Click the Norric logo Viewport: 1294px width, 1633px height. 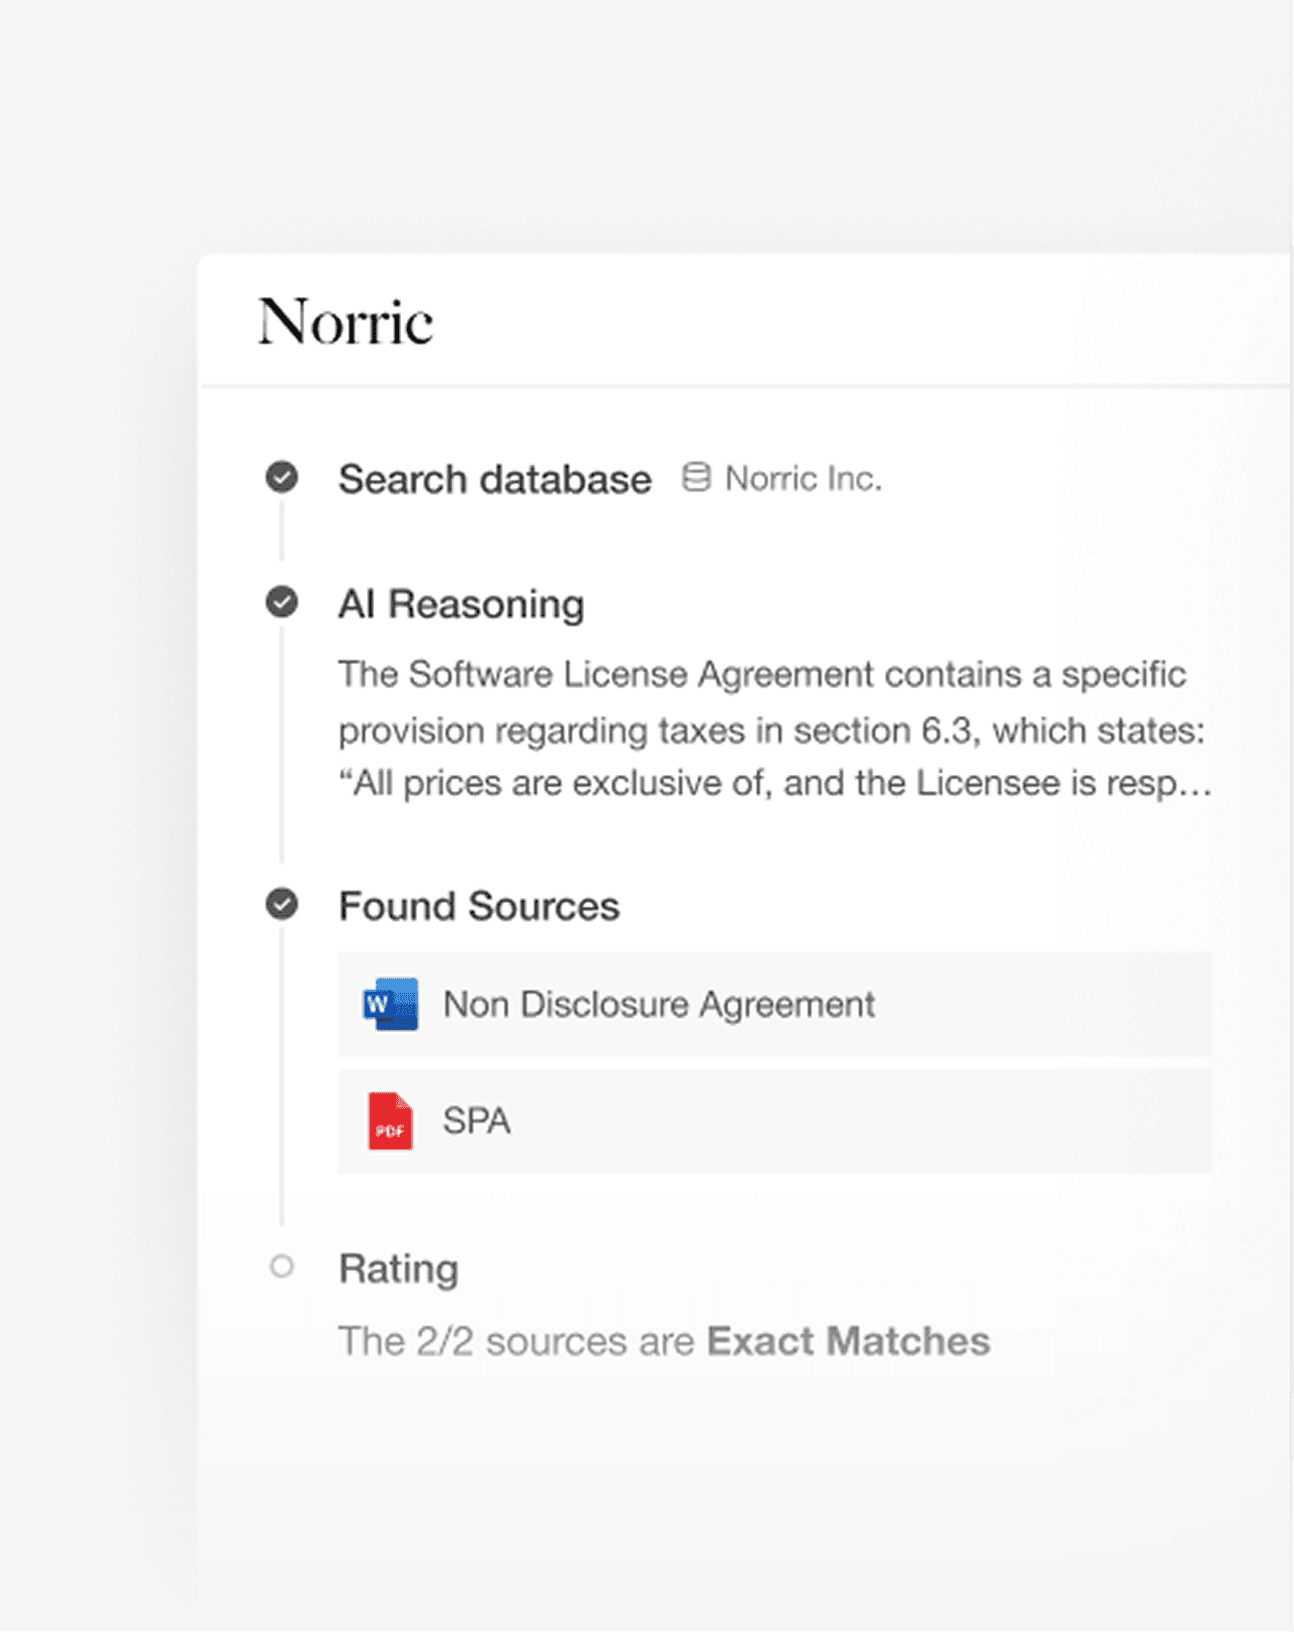tap(346, 322)
